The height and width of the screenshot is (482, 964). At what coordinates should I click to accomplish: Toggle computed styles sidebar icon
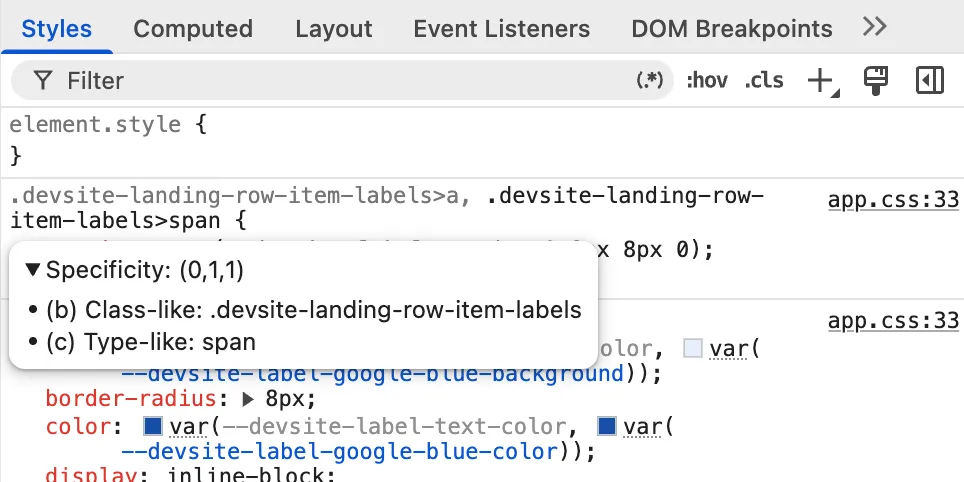(930, 81)
